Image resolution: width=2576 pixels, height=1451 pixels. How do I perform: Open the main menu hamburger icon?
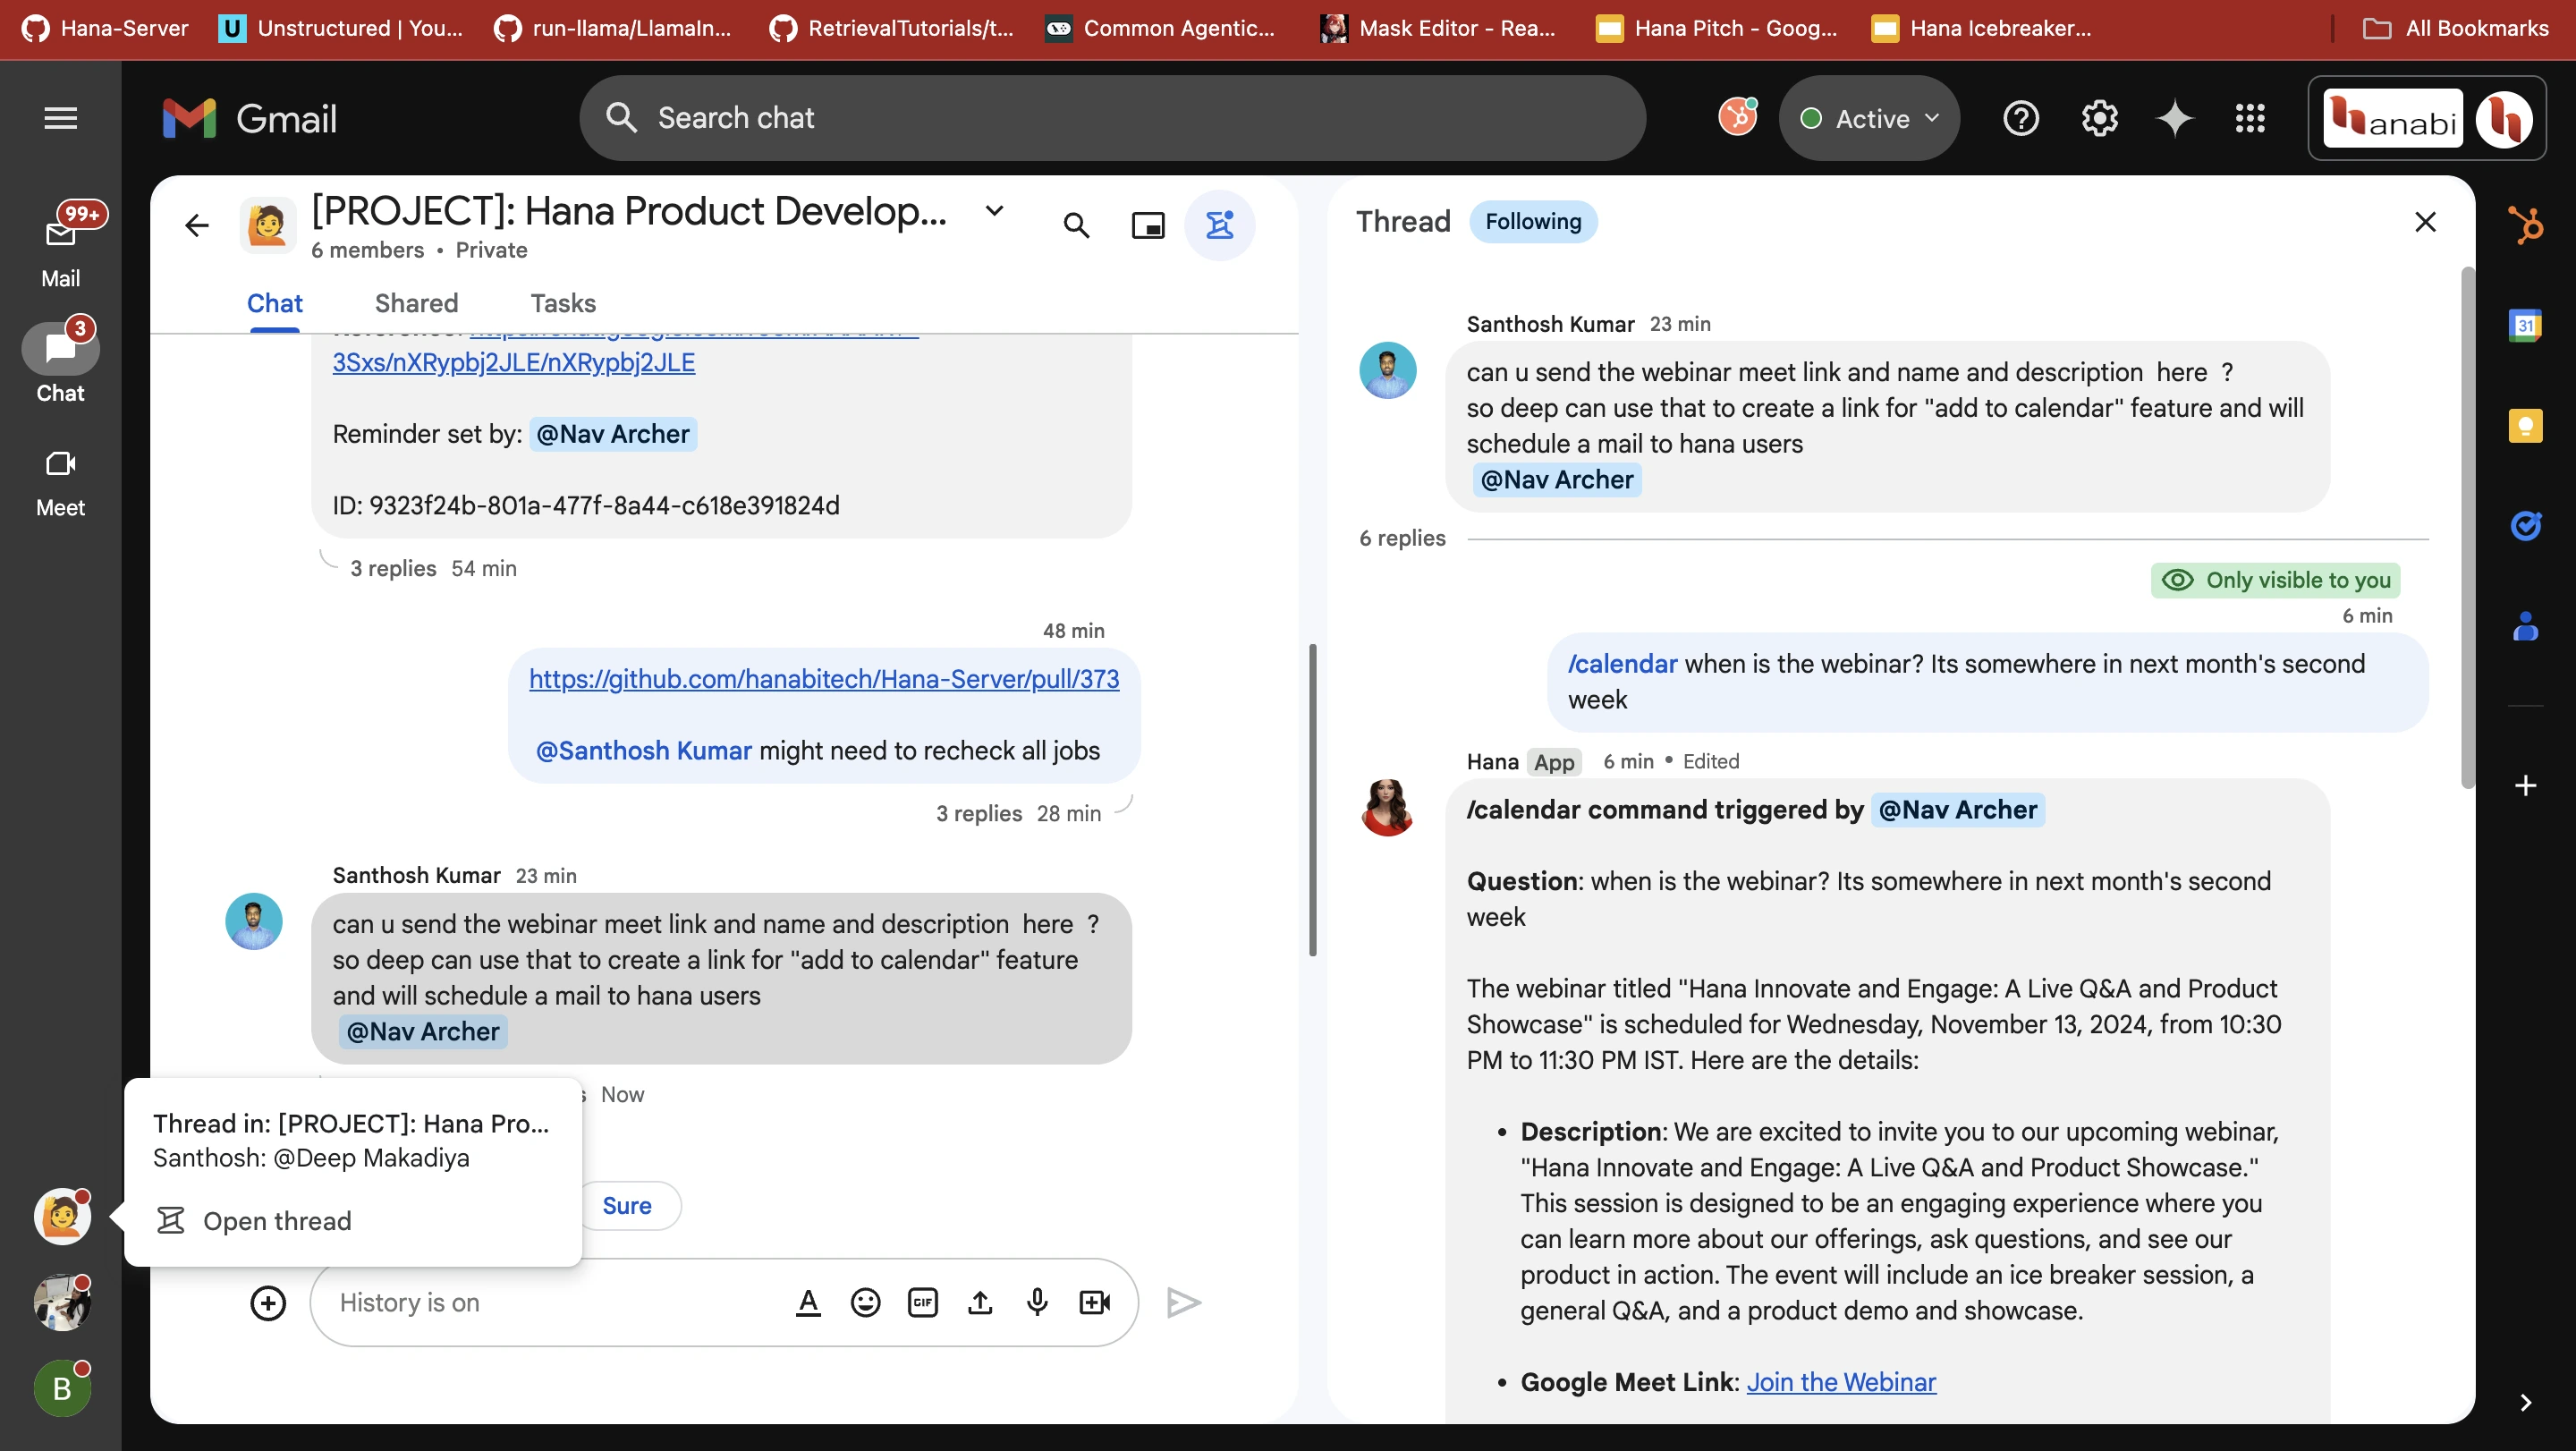[61, 118]
